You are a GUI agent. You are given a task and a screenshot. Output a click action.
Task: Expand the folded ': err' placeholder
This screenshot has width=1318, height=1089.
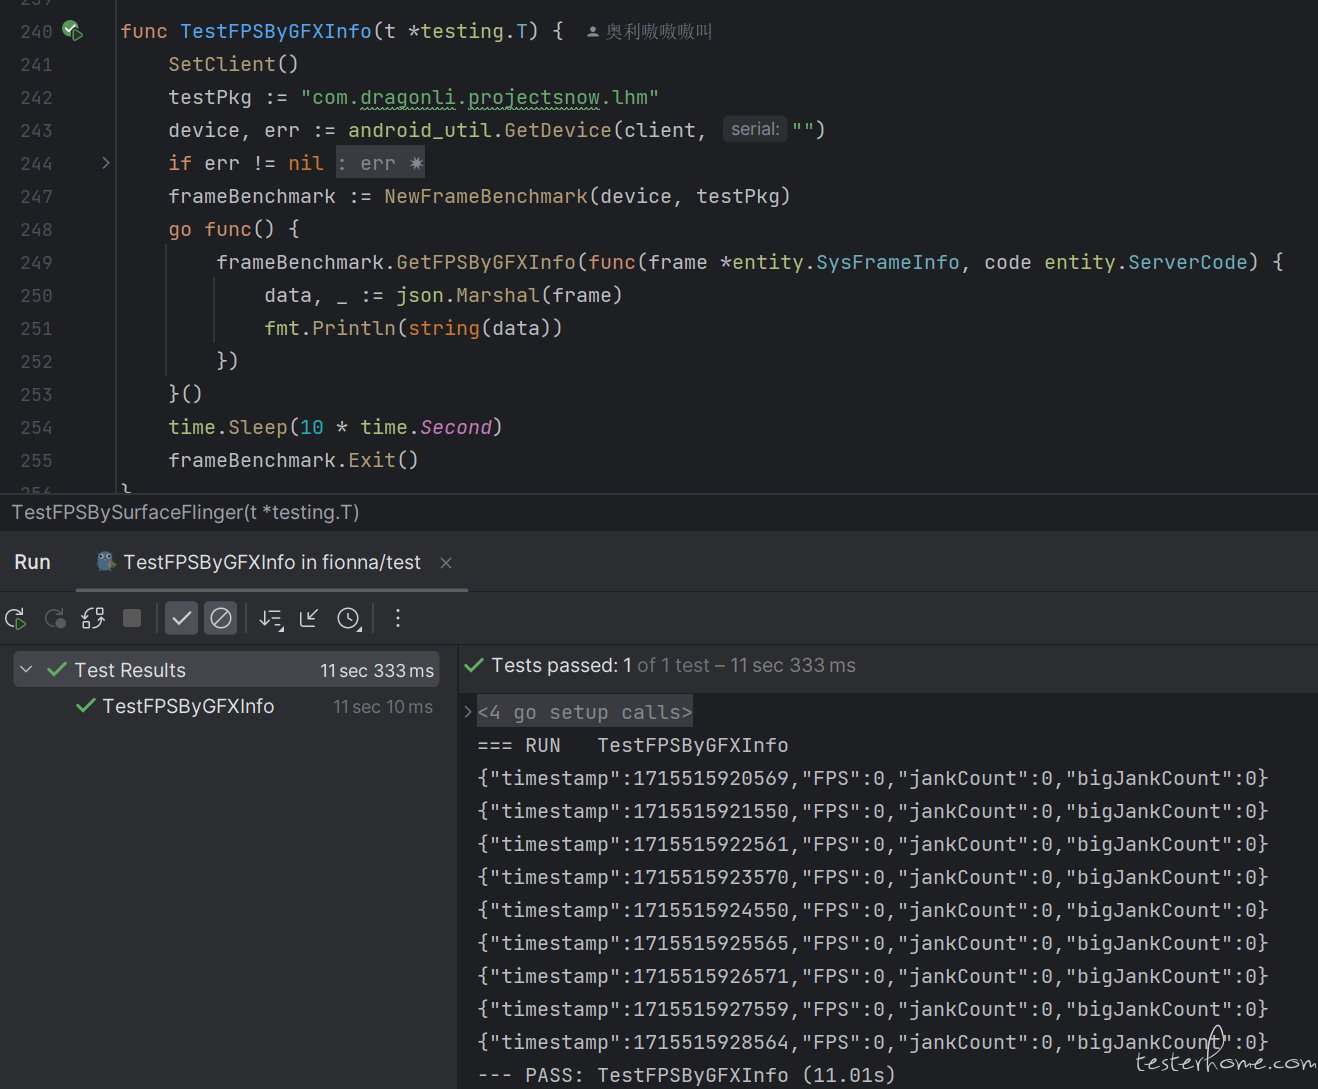(x=380, y=163)
